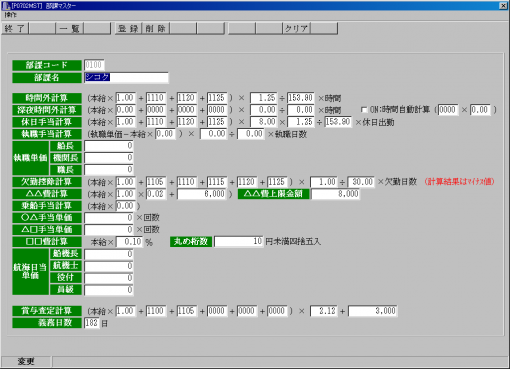Click the 丸め桁数 value field

point(239,241)
